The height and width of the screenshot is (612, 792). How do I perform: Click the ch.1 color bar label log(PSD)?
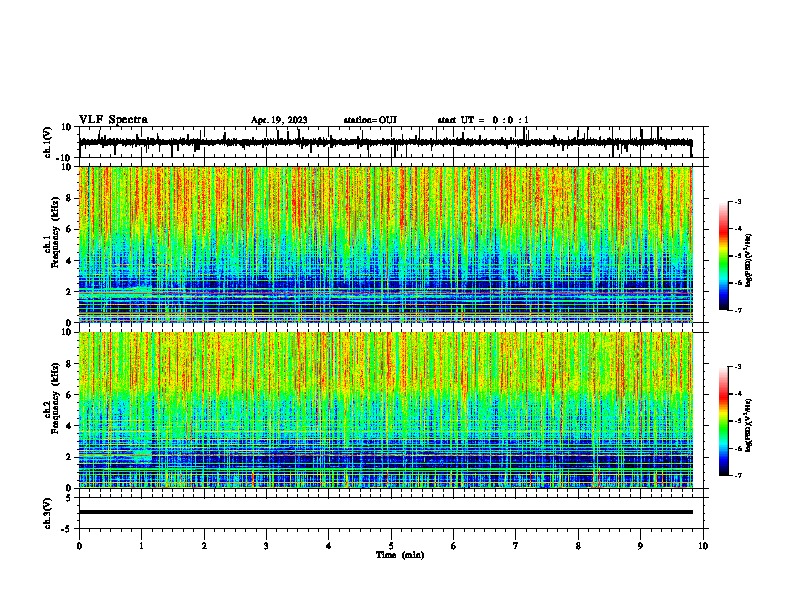coord(749,260)
